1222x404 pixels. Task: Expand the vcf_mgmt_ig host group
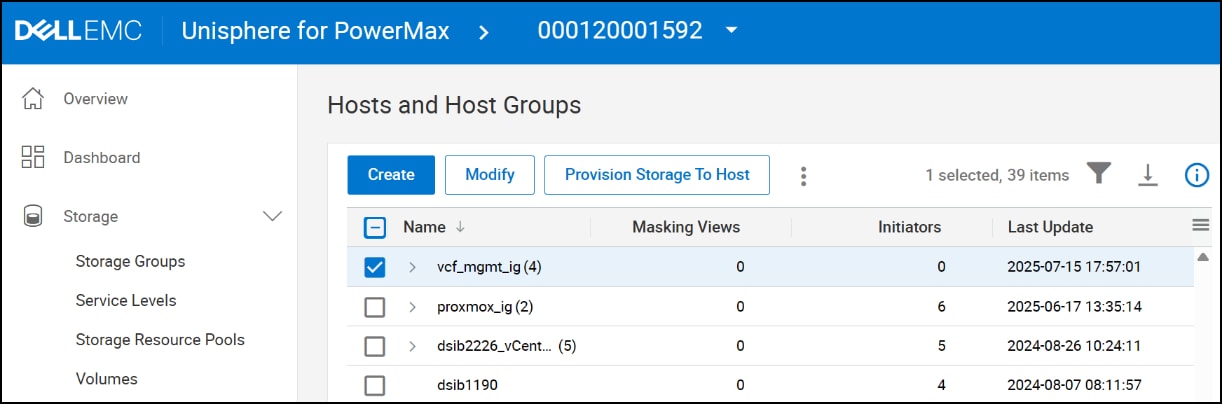pyautogui.click(x=412, y=267)
